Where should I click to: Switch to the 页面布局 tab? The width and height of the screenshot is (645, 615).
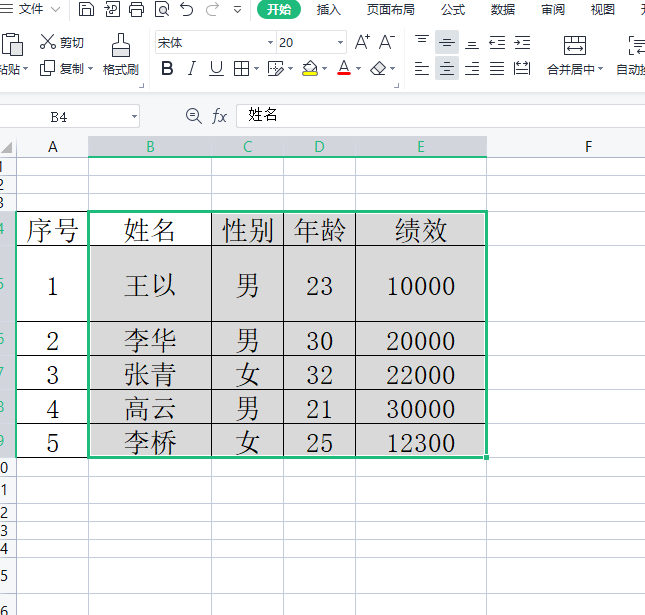click(x=391, y=9)
